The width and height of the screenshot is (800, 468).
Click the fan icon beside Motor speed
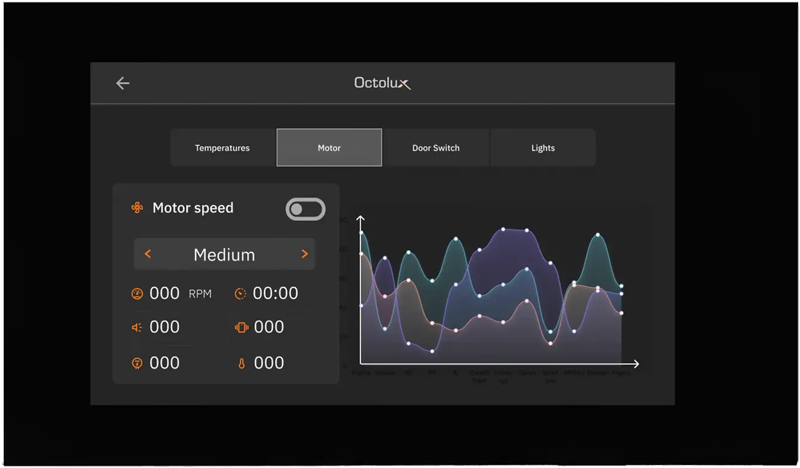137,208
